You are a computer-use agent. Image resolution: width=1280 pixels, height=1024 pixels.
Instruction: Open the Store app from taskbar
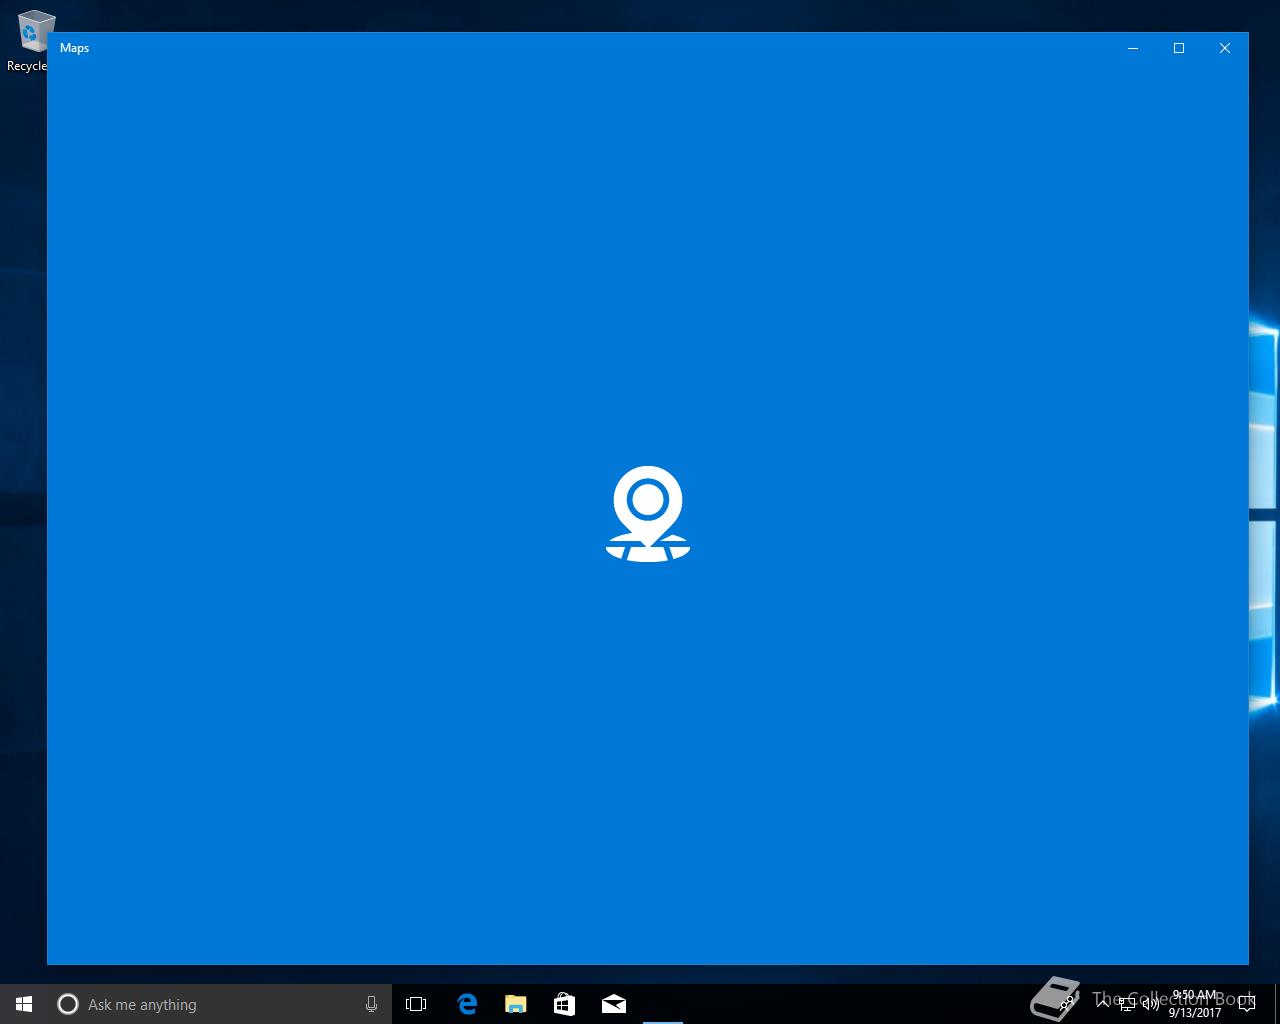[564, 1004]
